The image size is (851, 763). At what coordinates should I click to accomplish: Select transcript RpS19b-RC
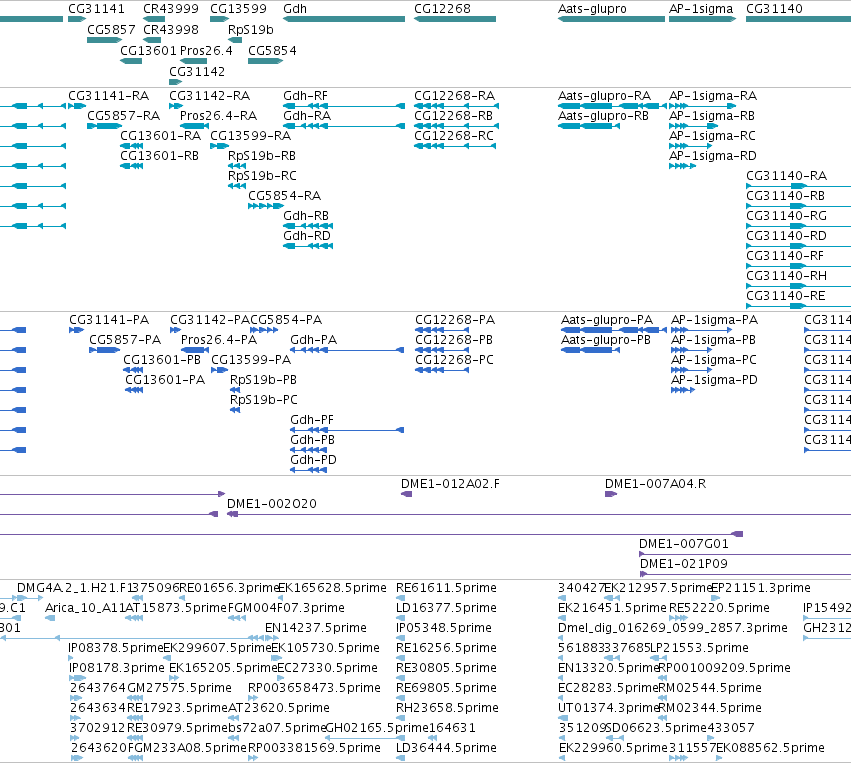(262, 176)
